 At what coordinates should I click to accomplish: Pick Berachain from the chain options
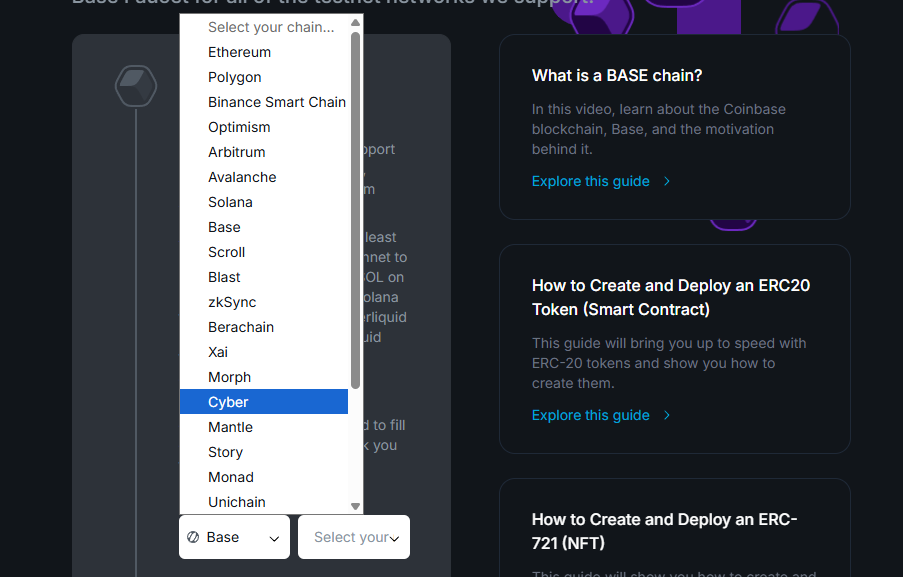(240, 327)
